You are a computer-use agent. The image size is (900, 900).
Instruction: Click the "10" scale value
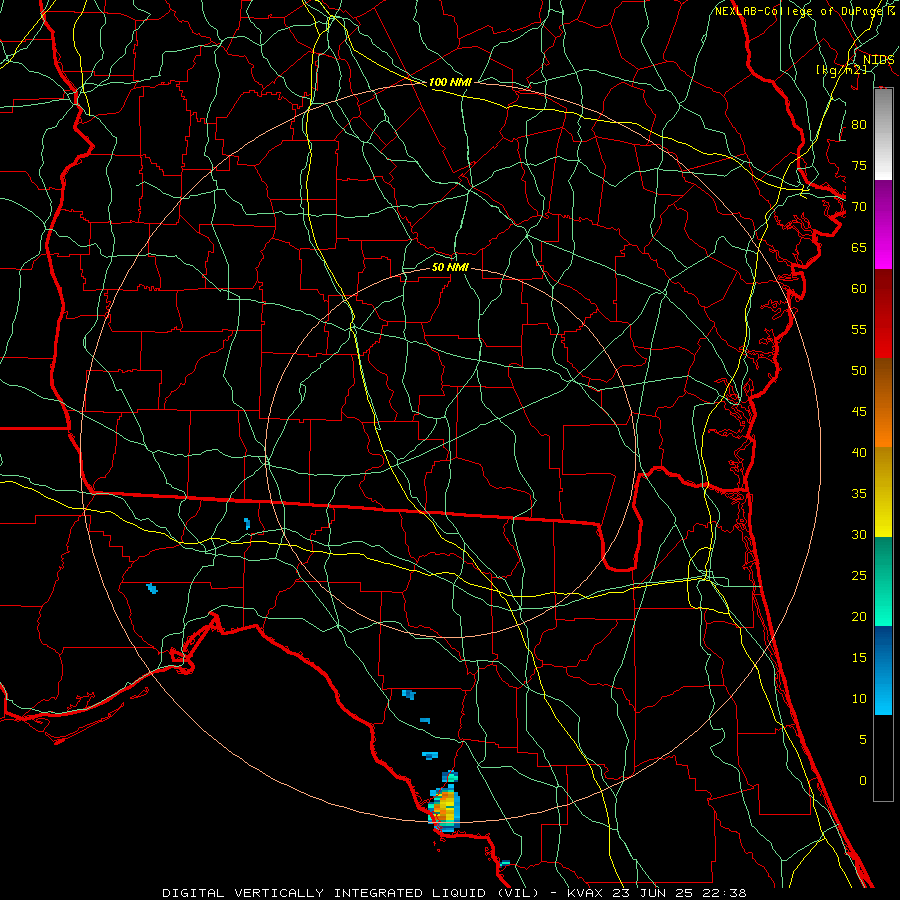coord(859,699)
